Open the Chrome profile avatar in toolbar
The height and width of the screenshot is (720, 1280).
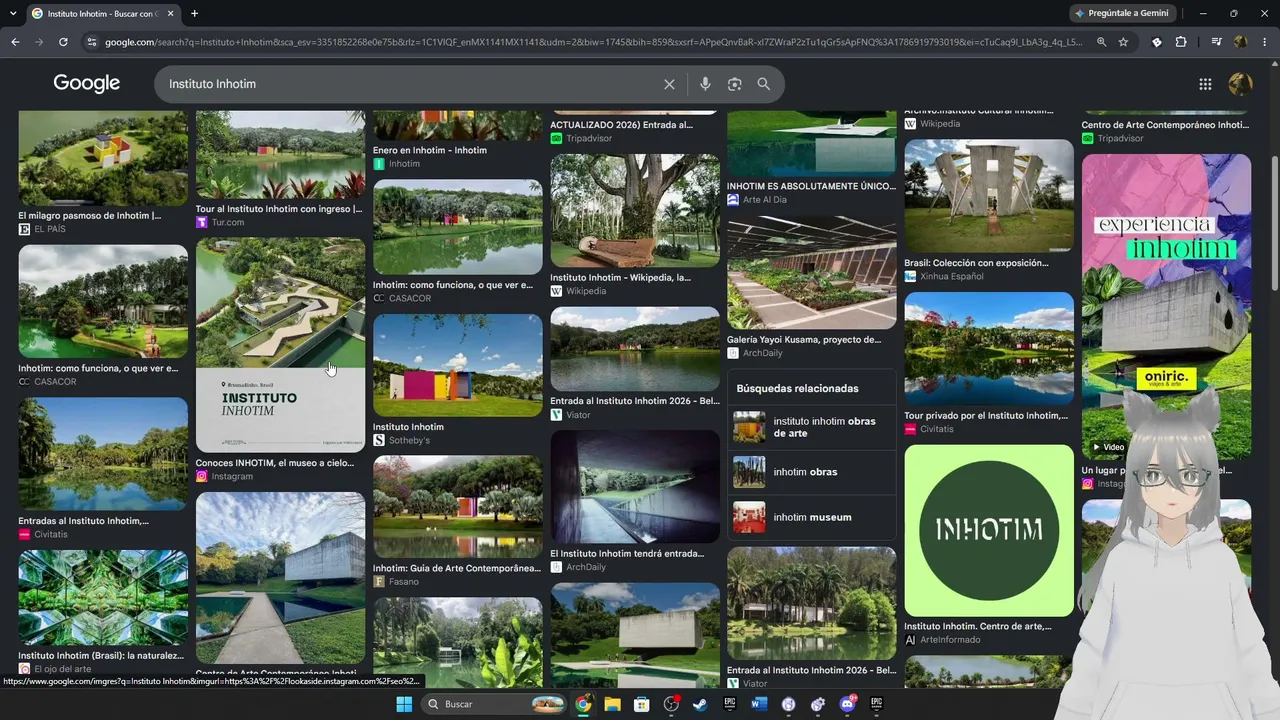(x=1240, y=42)
